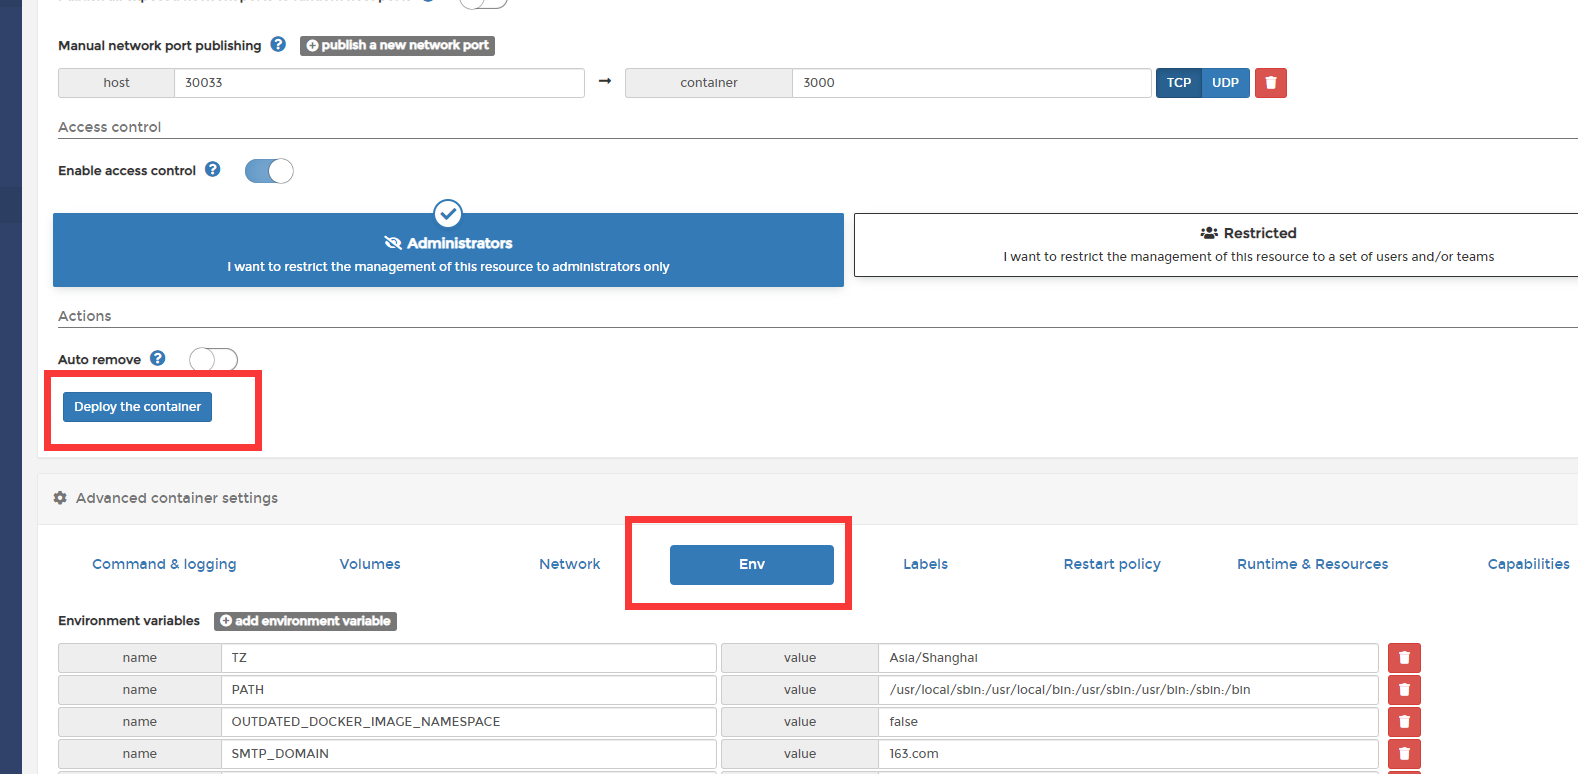
Task: Click help icon beside Auto remove
Action: coord(158,358)
